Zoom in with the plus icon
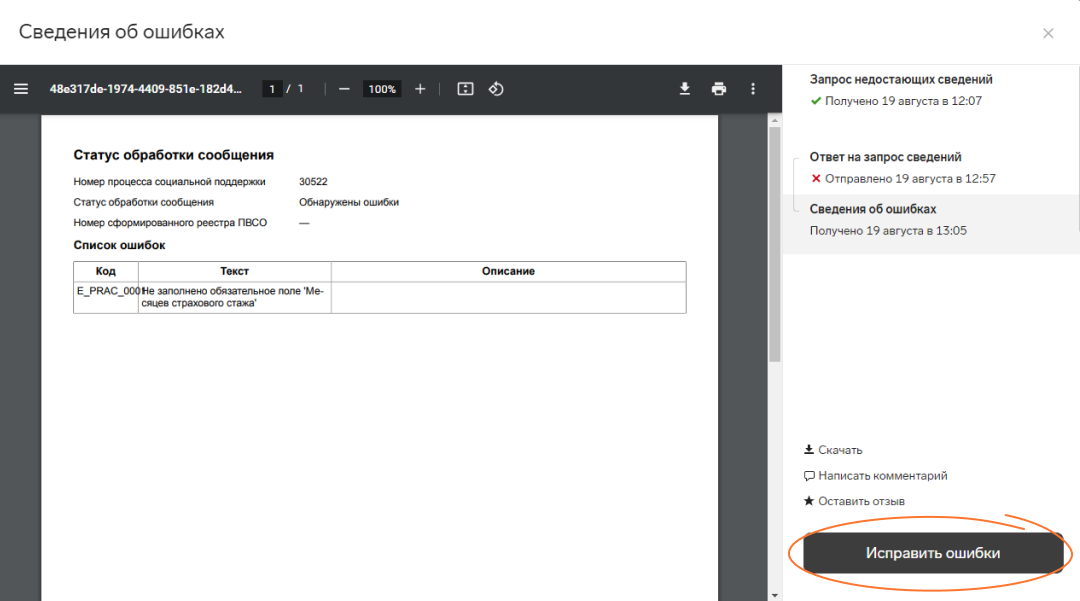1080x601 pixels. (420, 89)
